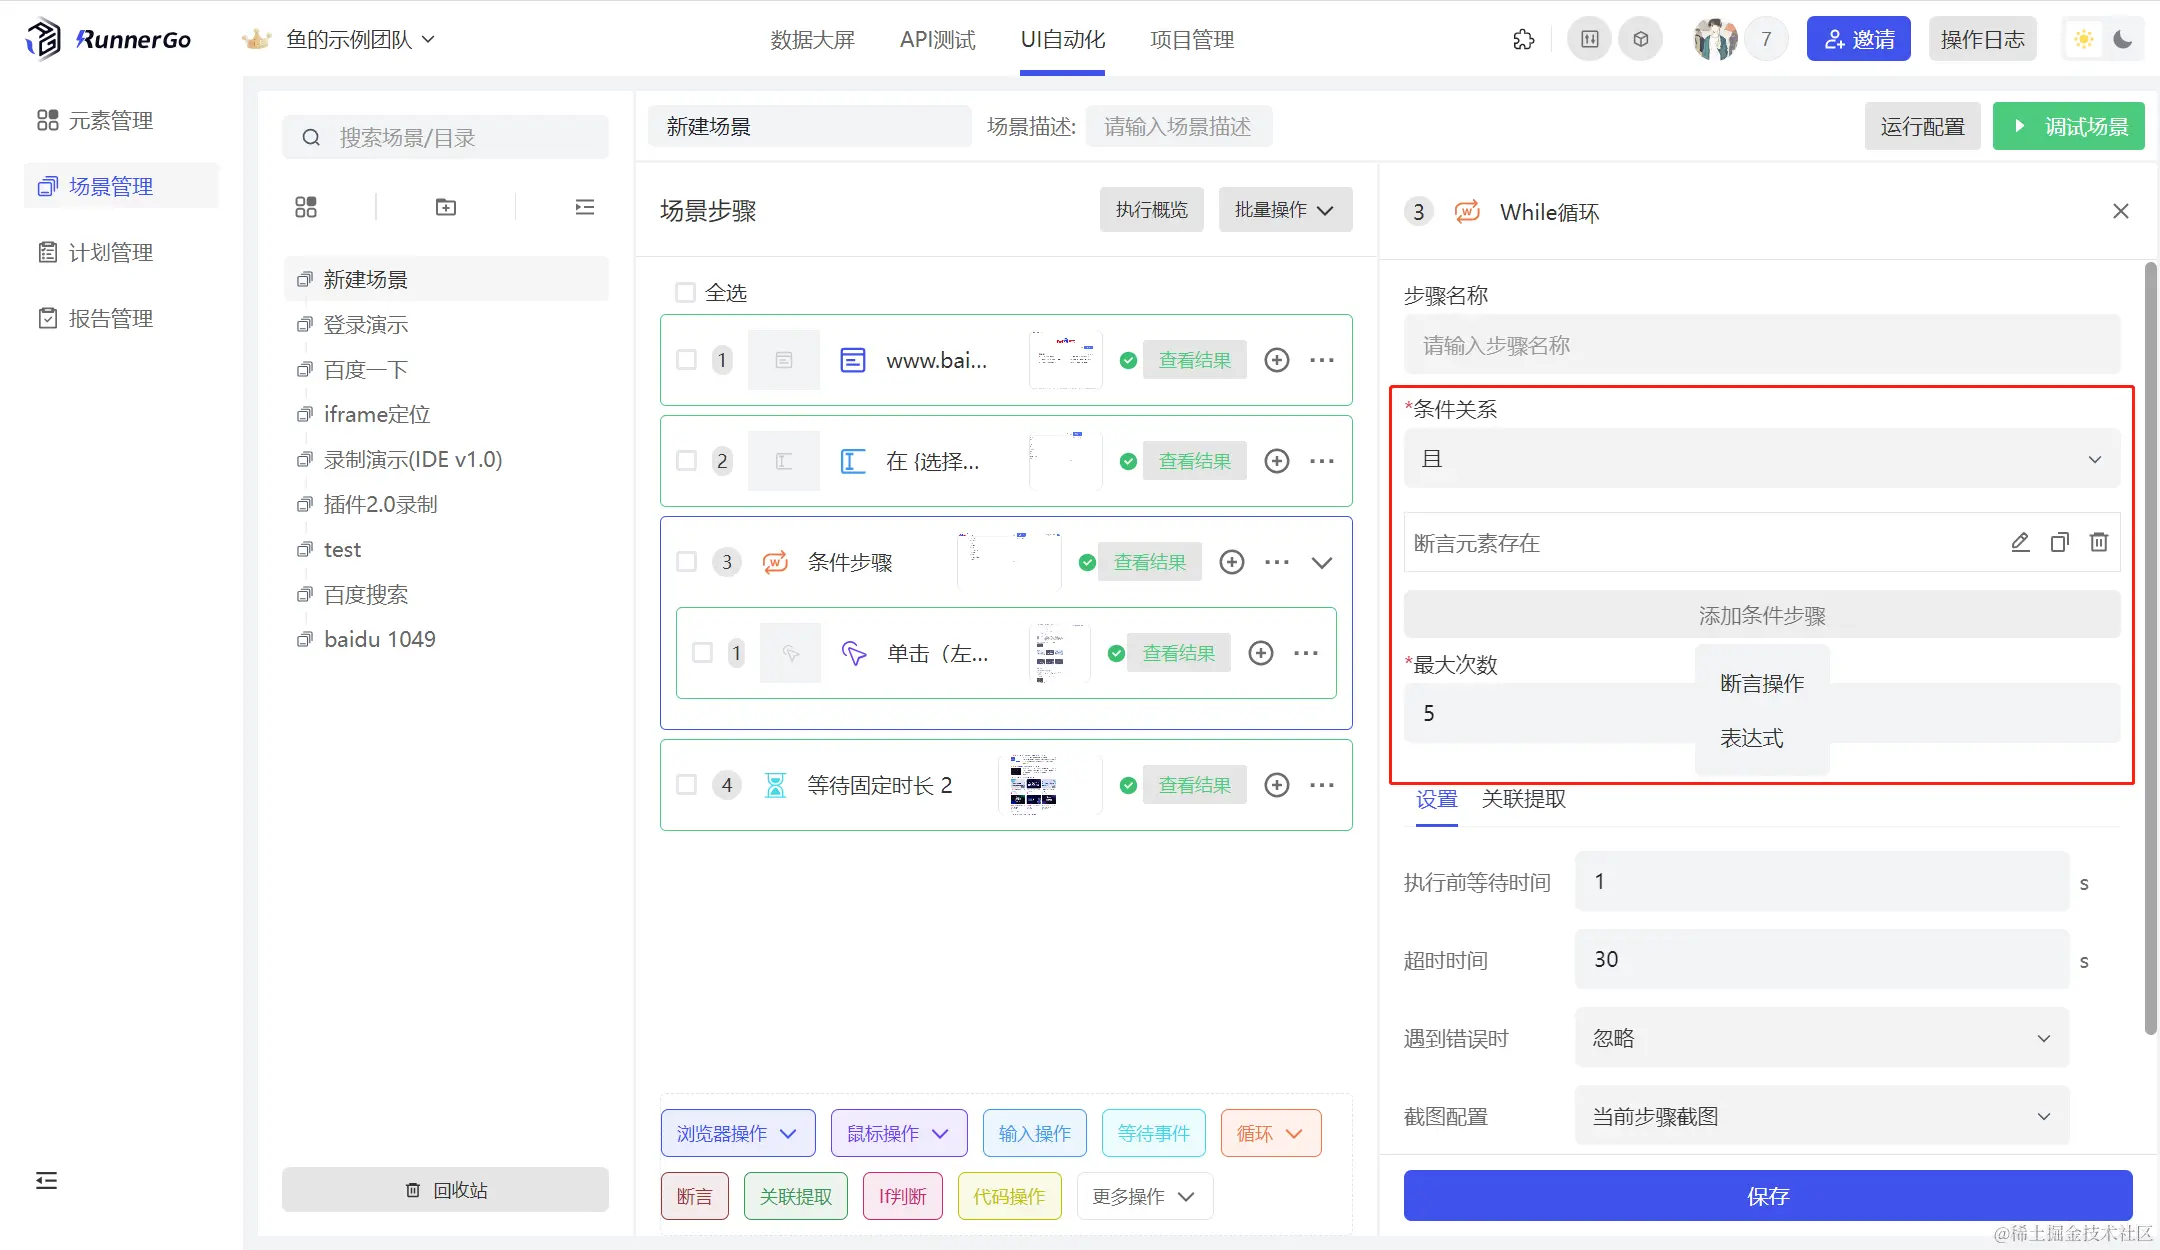Tick the checkbox for step 2

coord(686,461)
